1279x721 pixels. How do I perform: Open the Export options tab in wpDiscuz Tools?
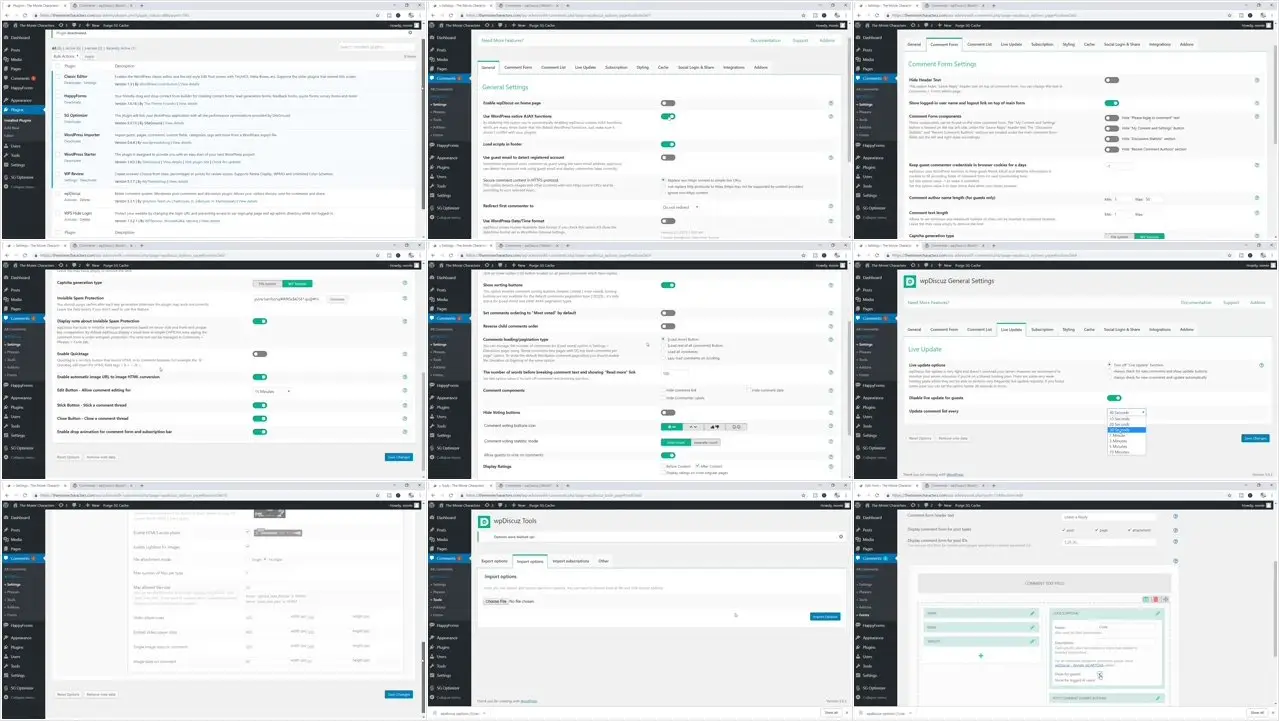pos(494,561)
